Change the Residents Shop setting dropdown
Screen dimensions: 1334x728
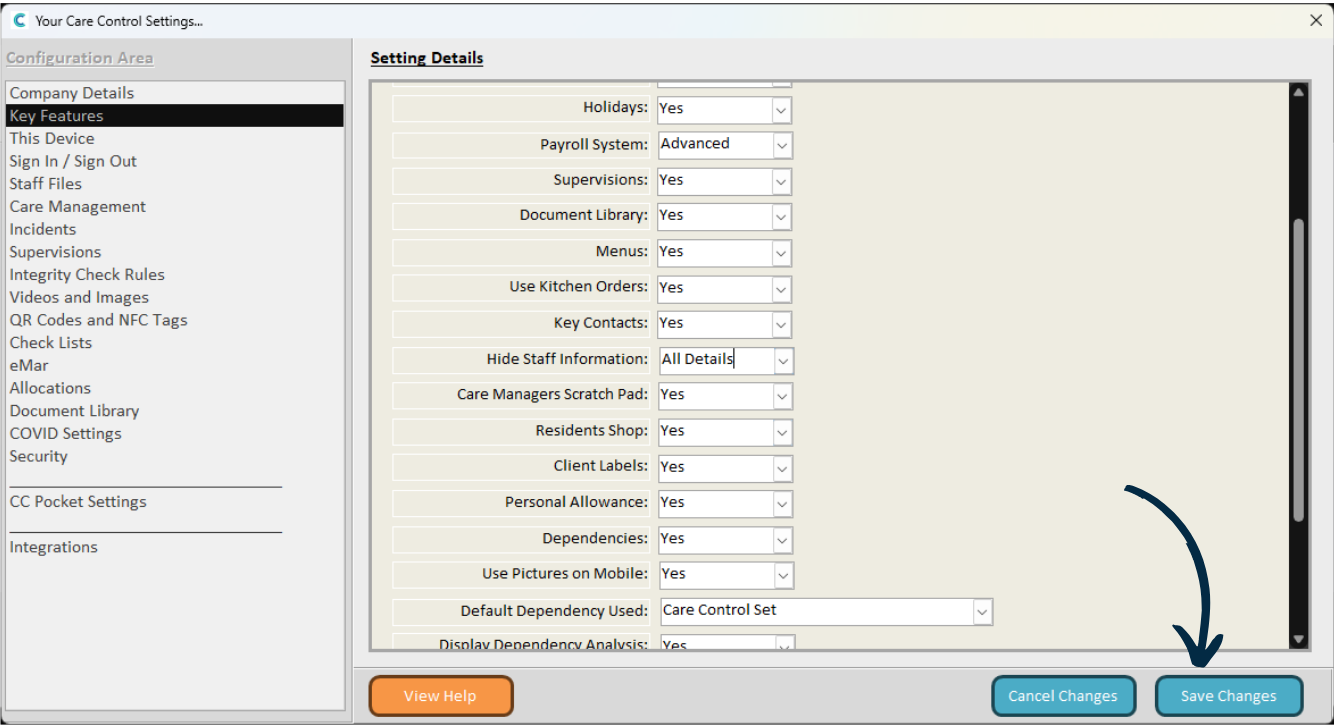[x=781, y=431]
